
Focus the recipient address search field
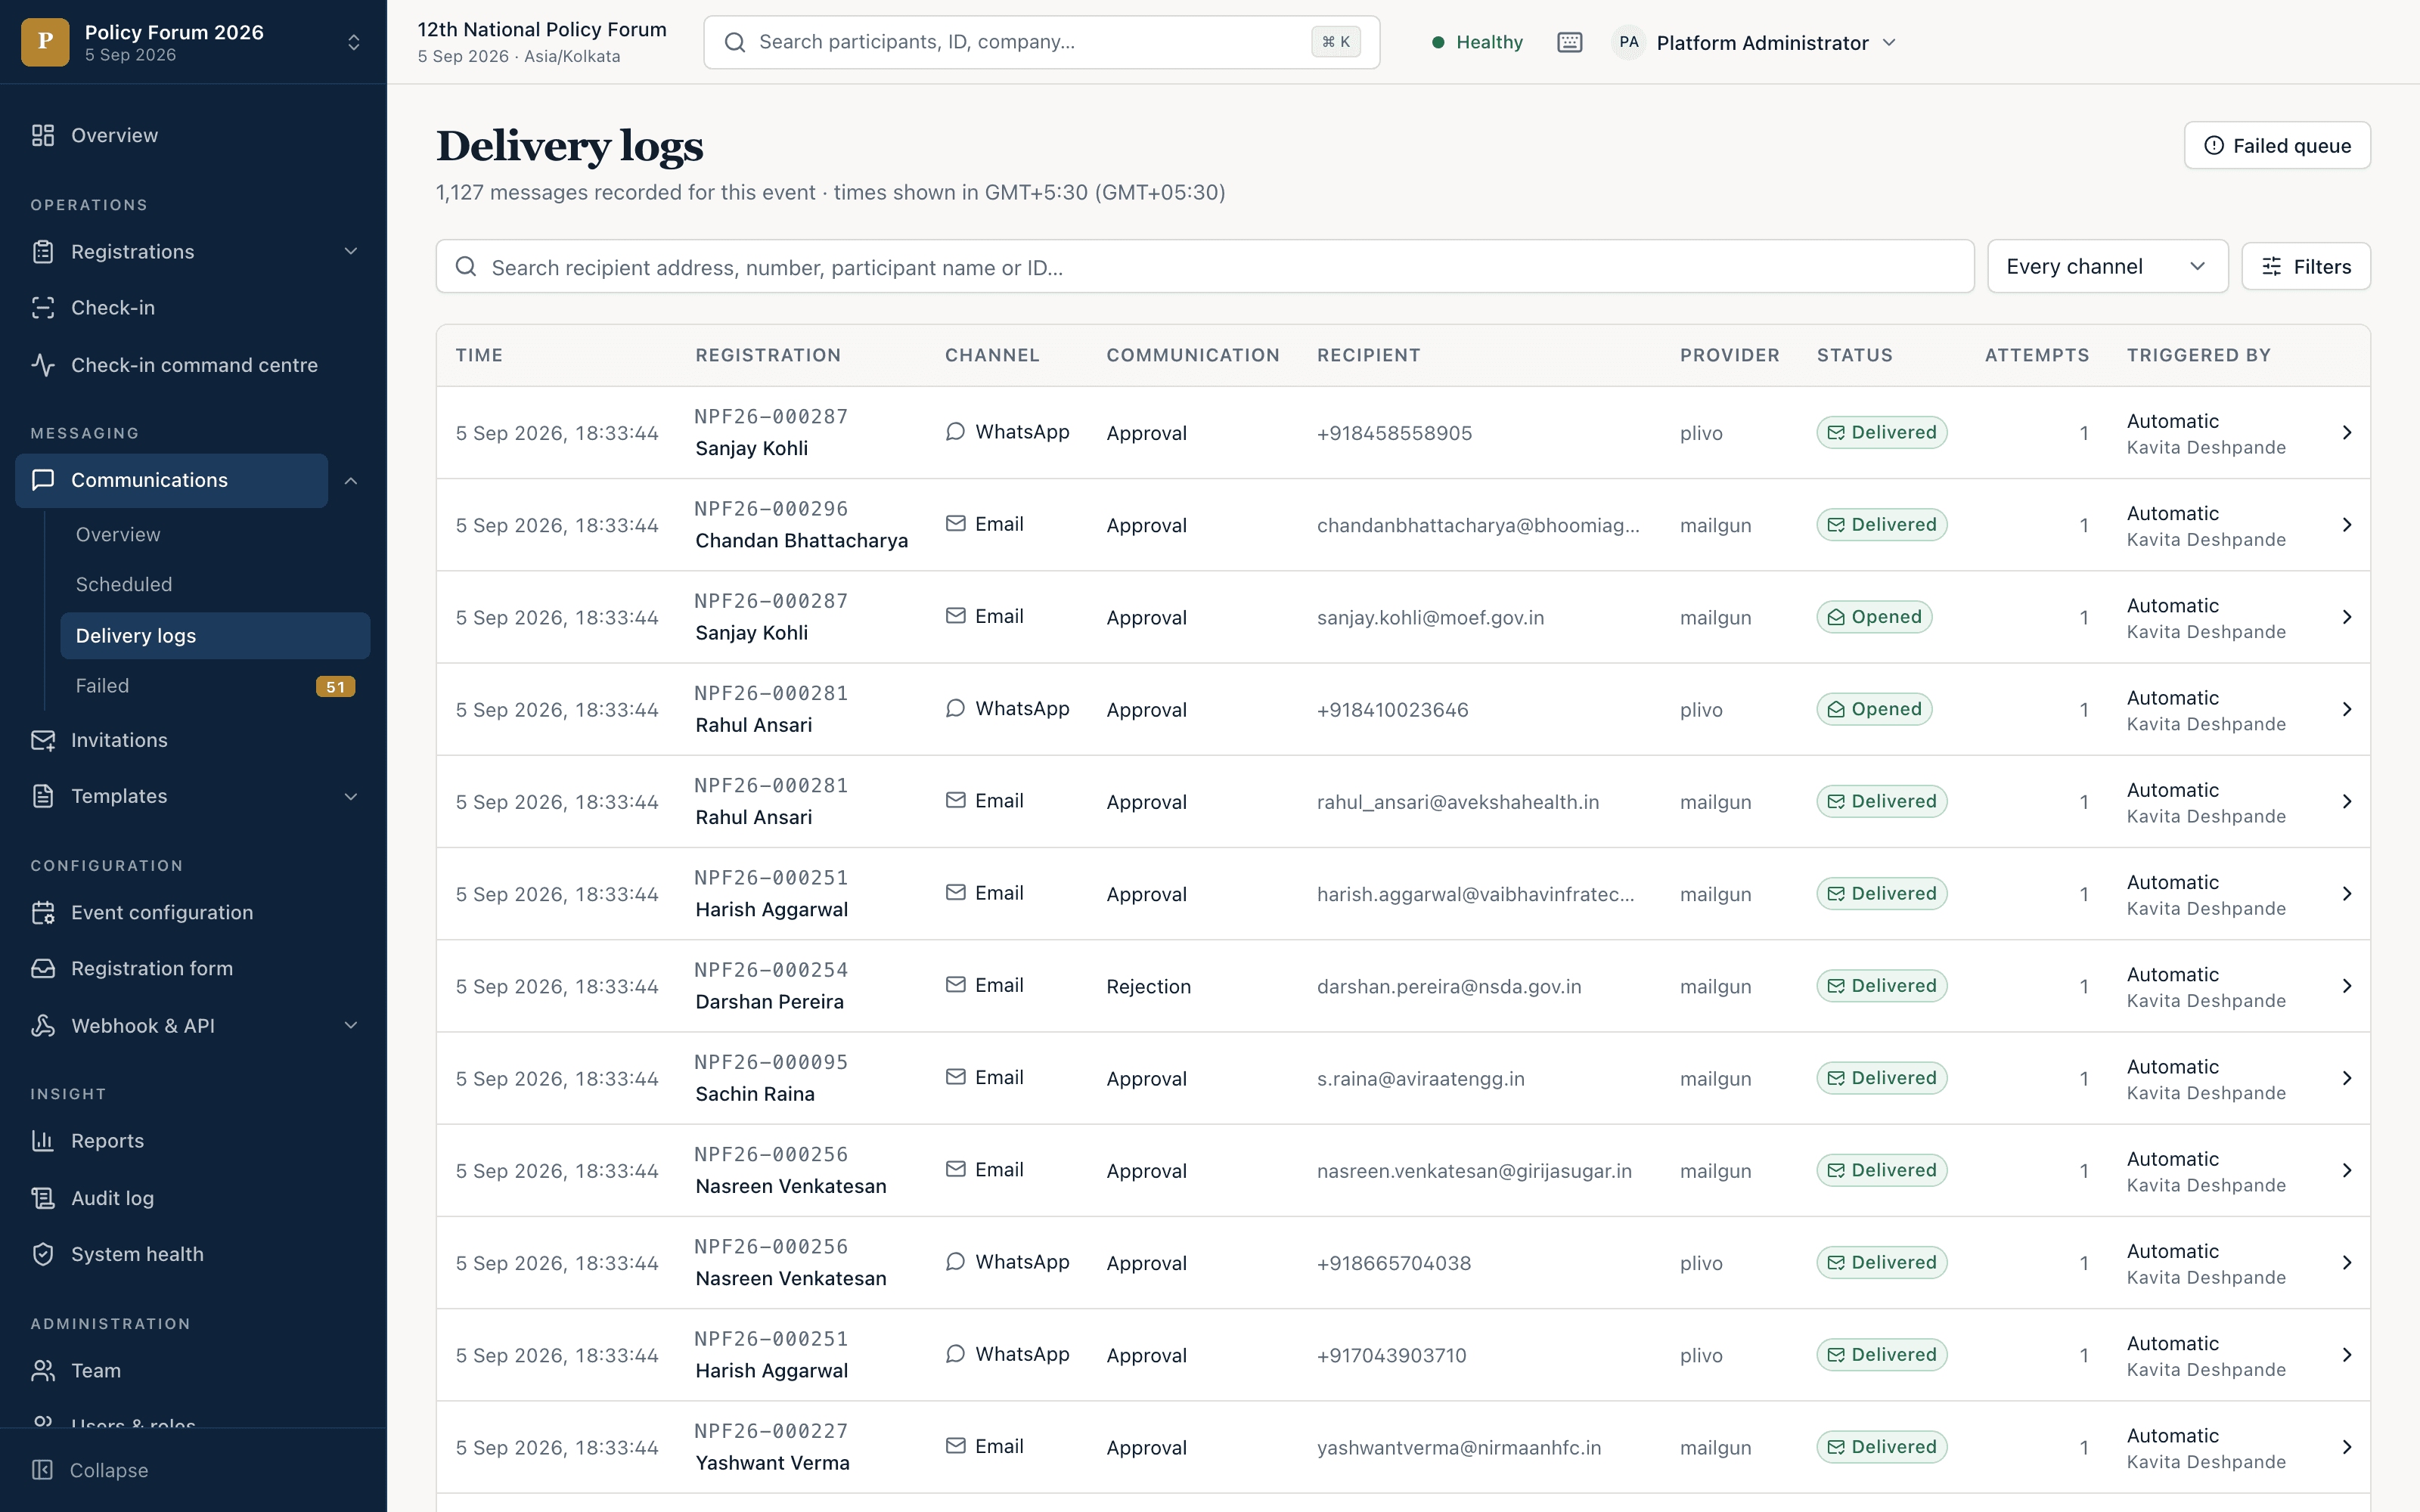point(1204,266)
